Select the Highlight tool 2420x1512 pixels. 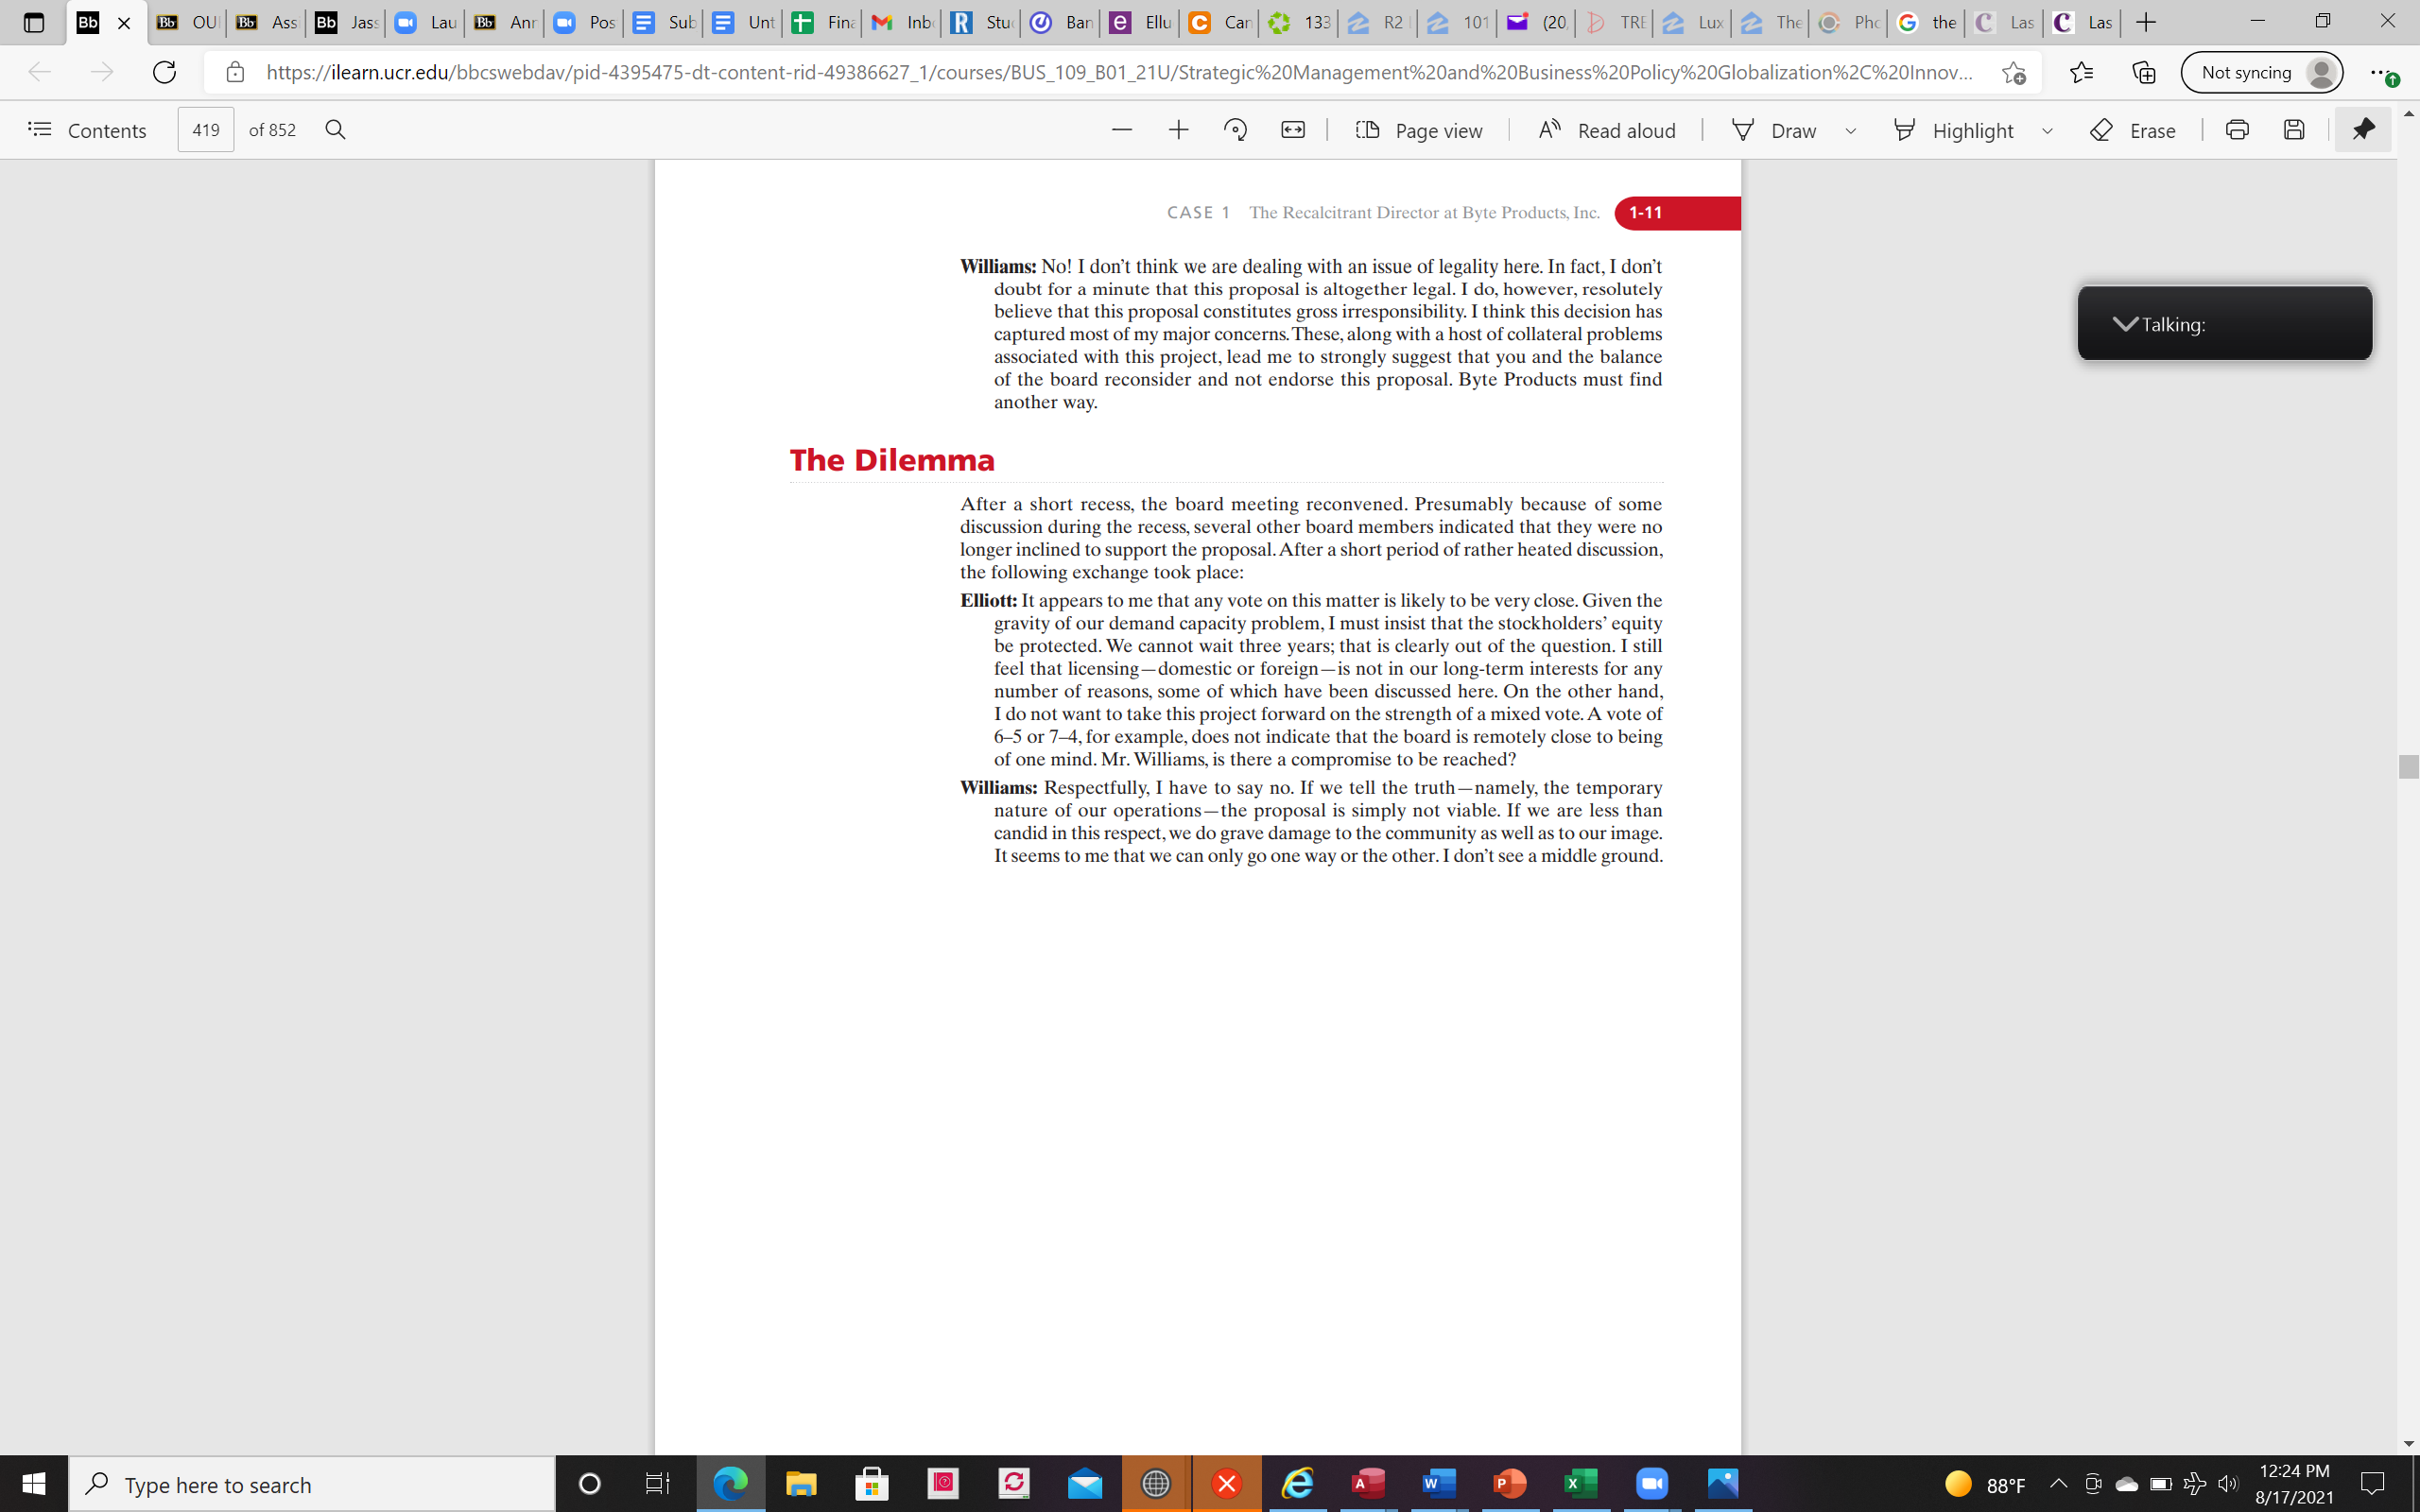[x=1953, y=130]
